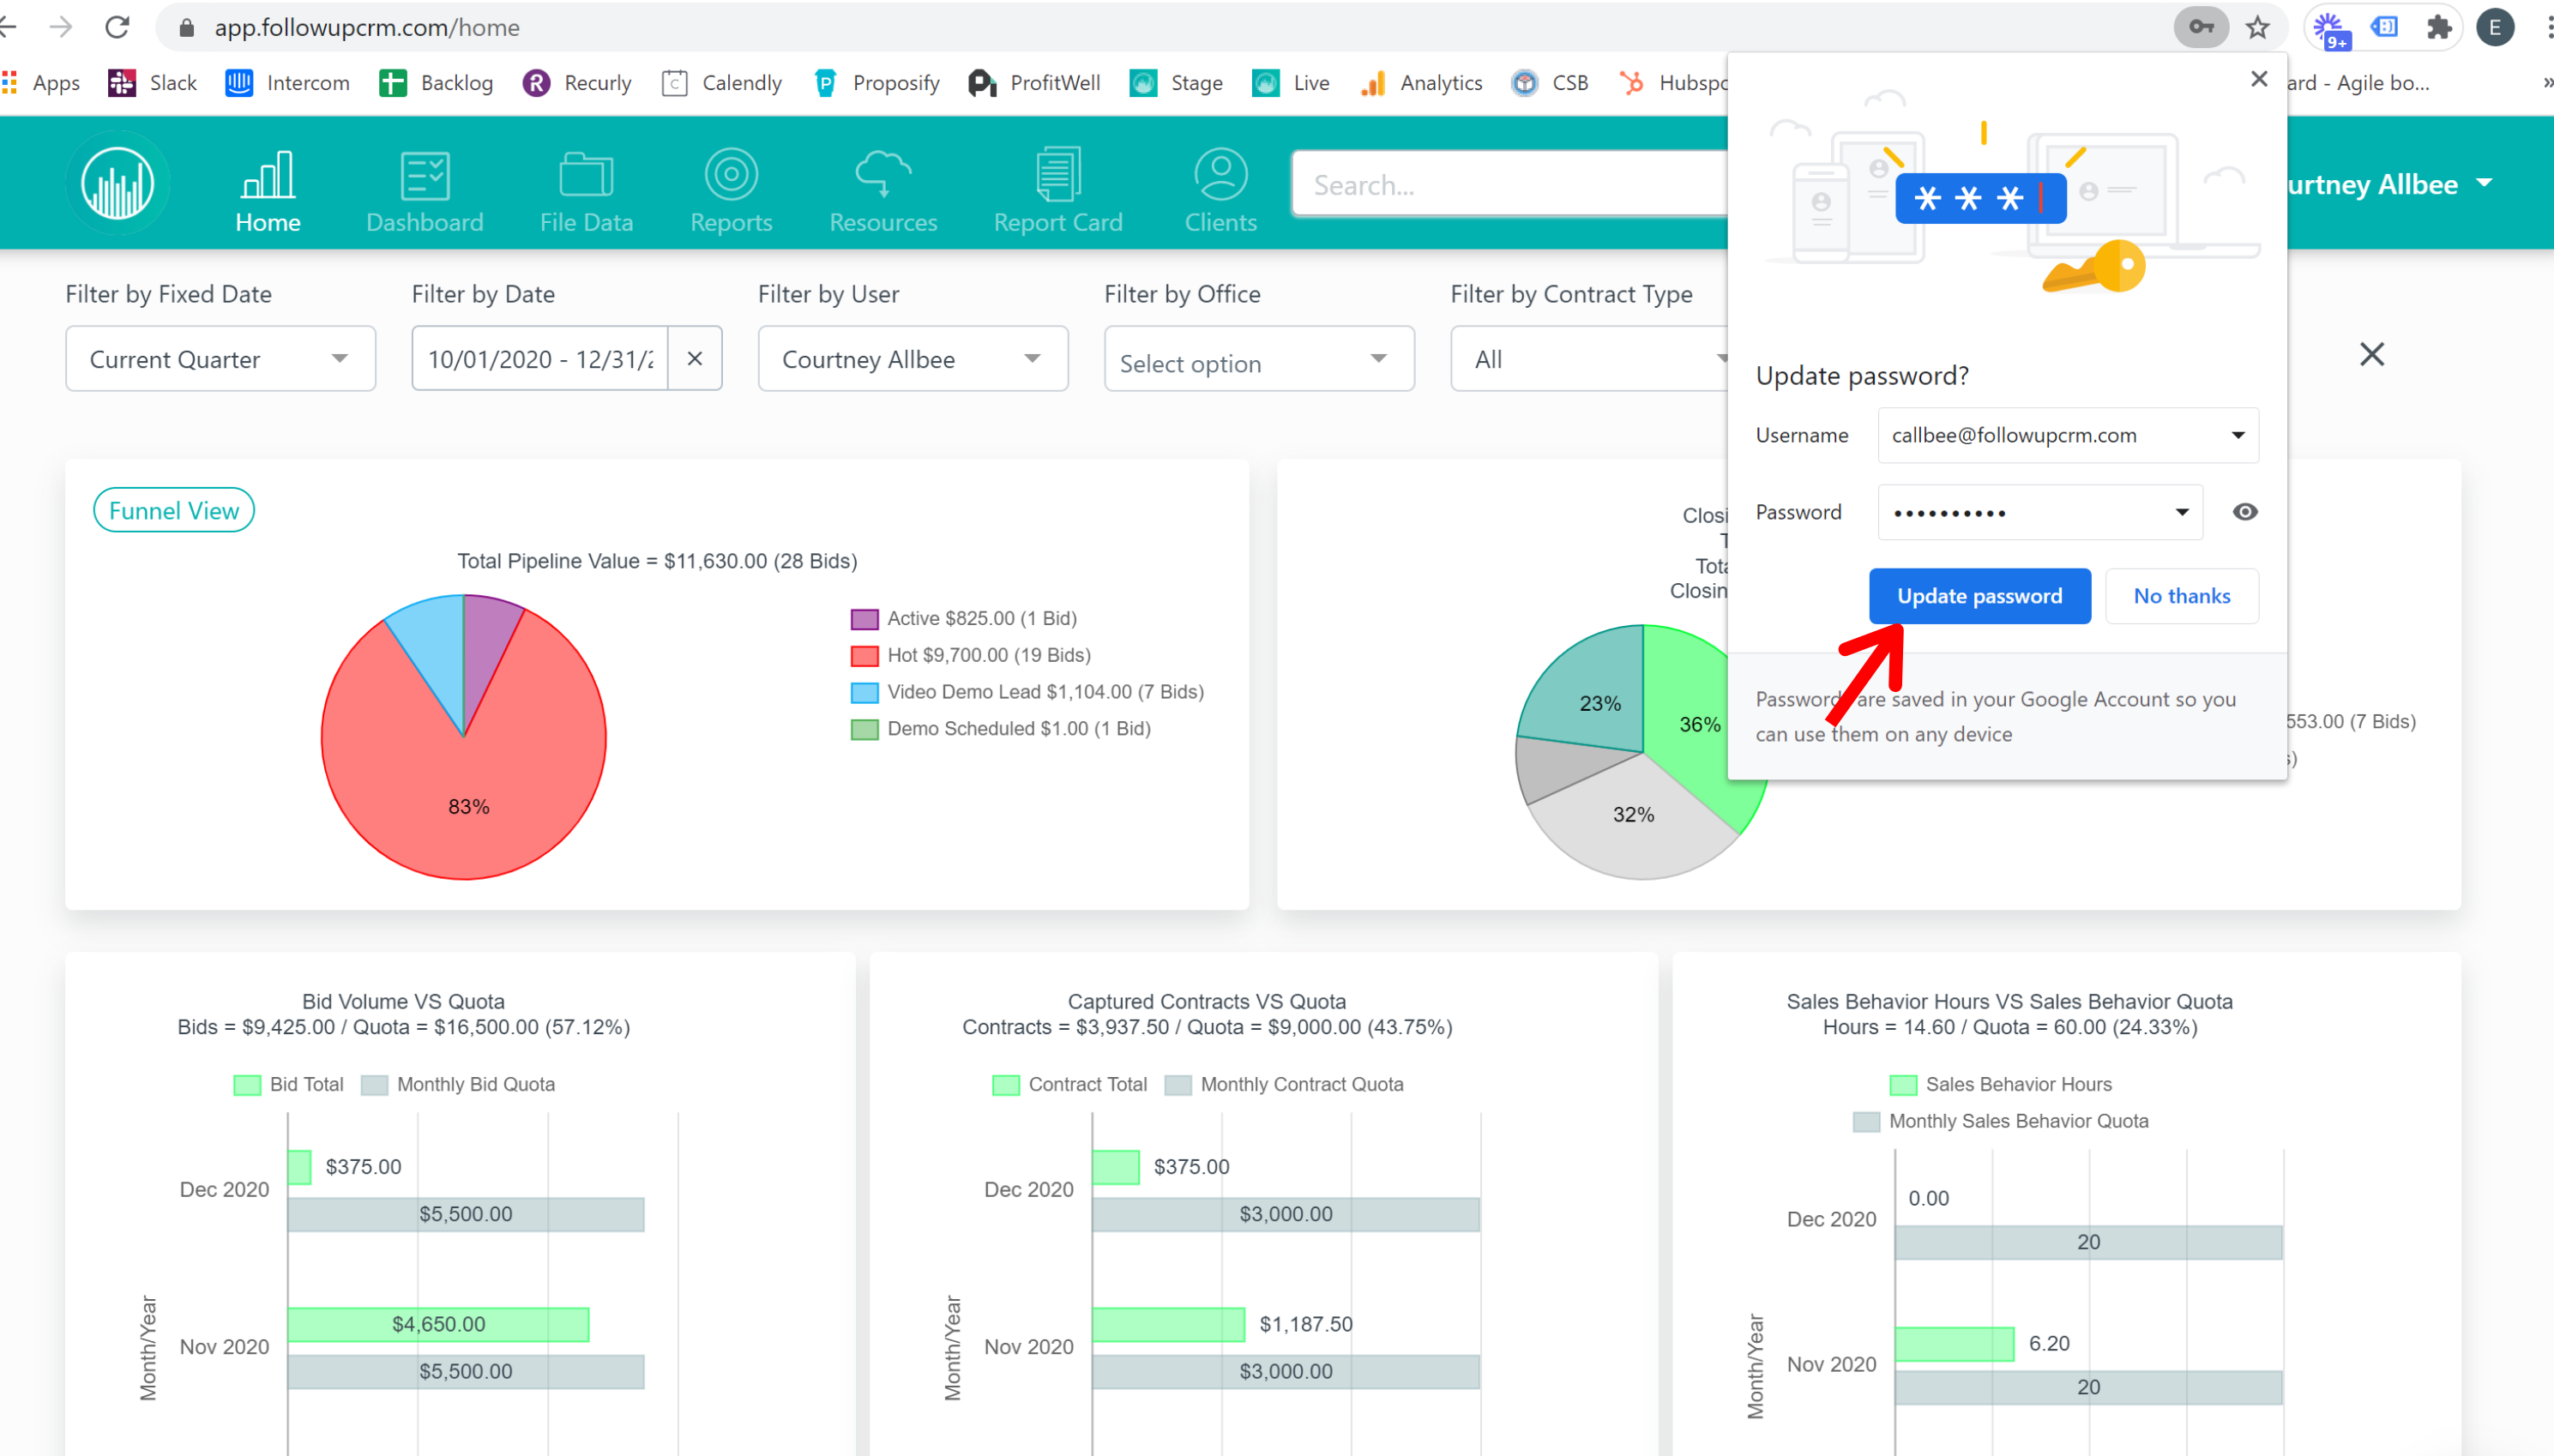This screenshot has width=2554, height=1456.
Task: Toggle Demo Scheduled legend entry
Action: pos(1000,729)
